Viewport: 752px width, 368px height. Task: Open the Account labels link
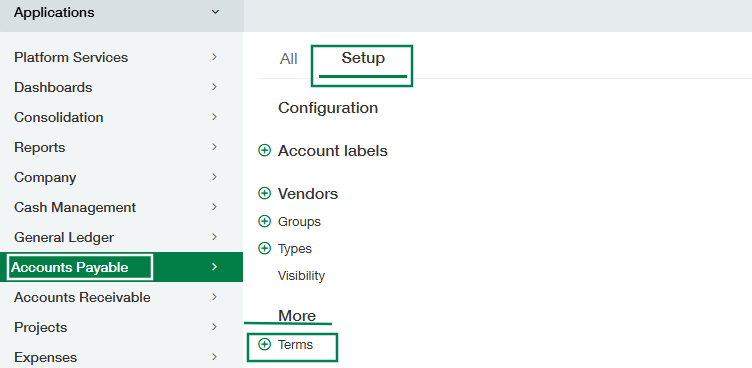[x=333, y=151]
